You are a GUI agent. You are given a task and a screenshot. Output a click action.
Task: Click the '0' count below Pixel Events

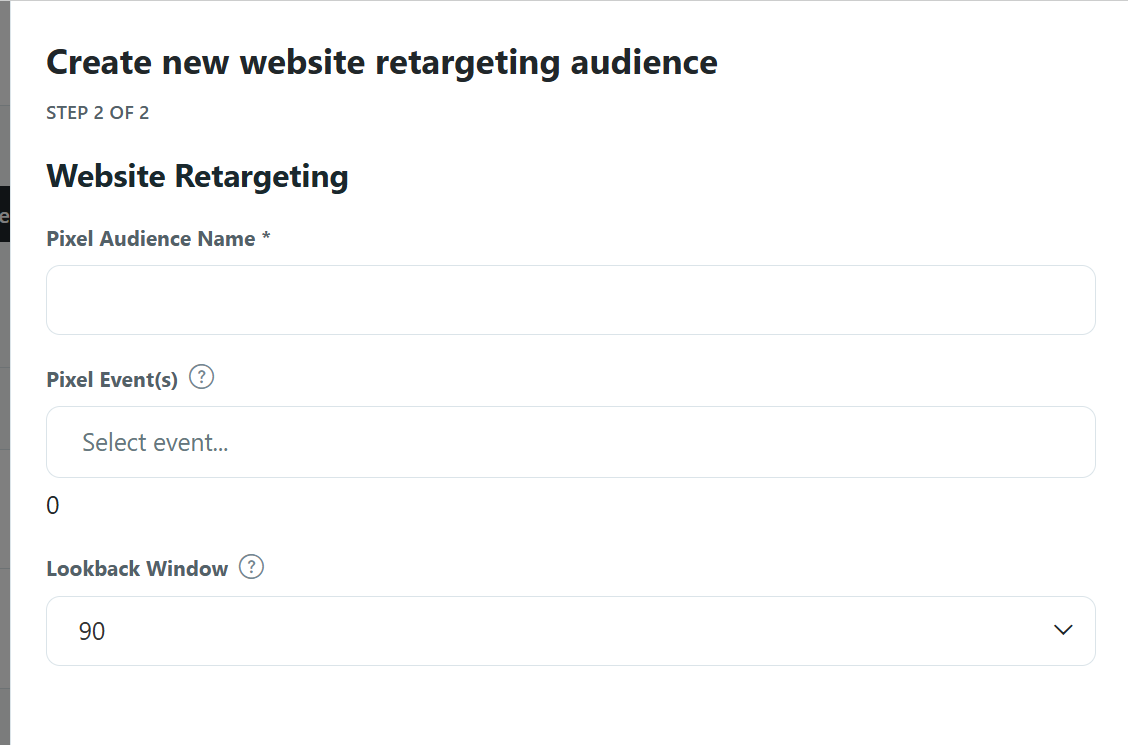point(53,506)
